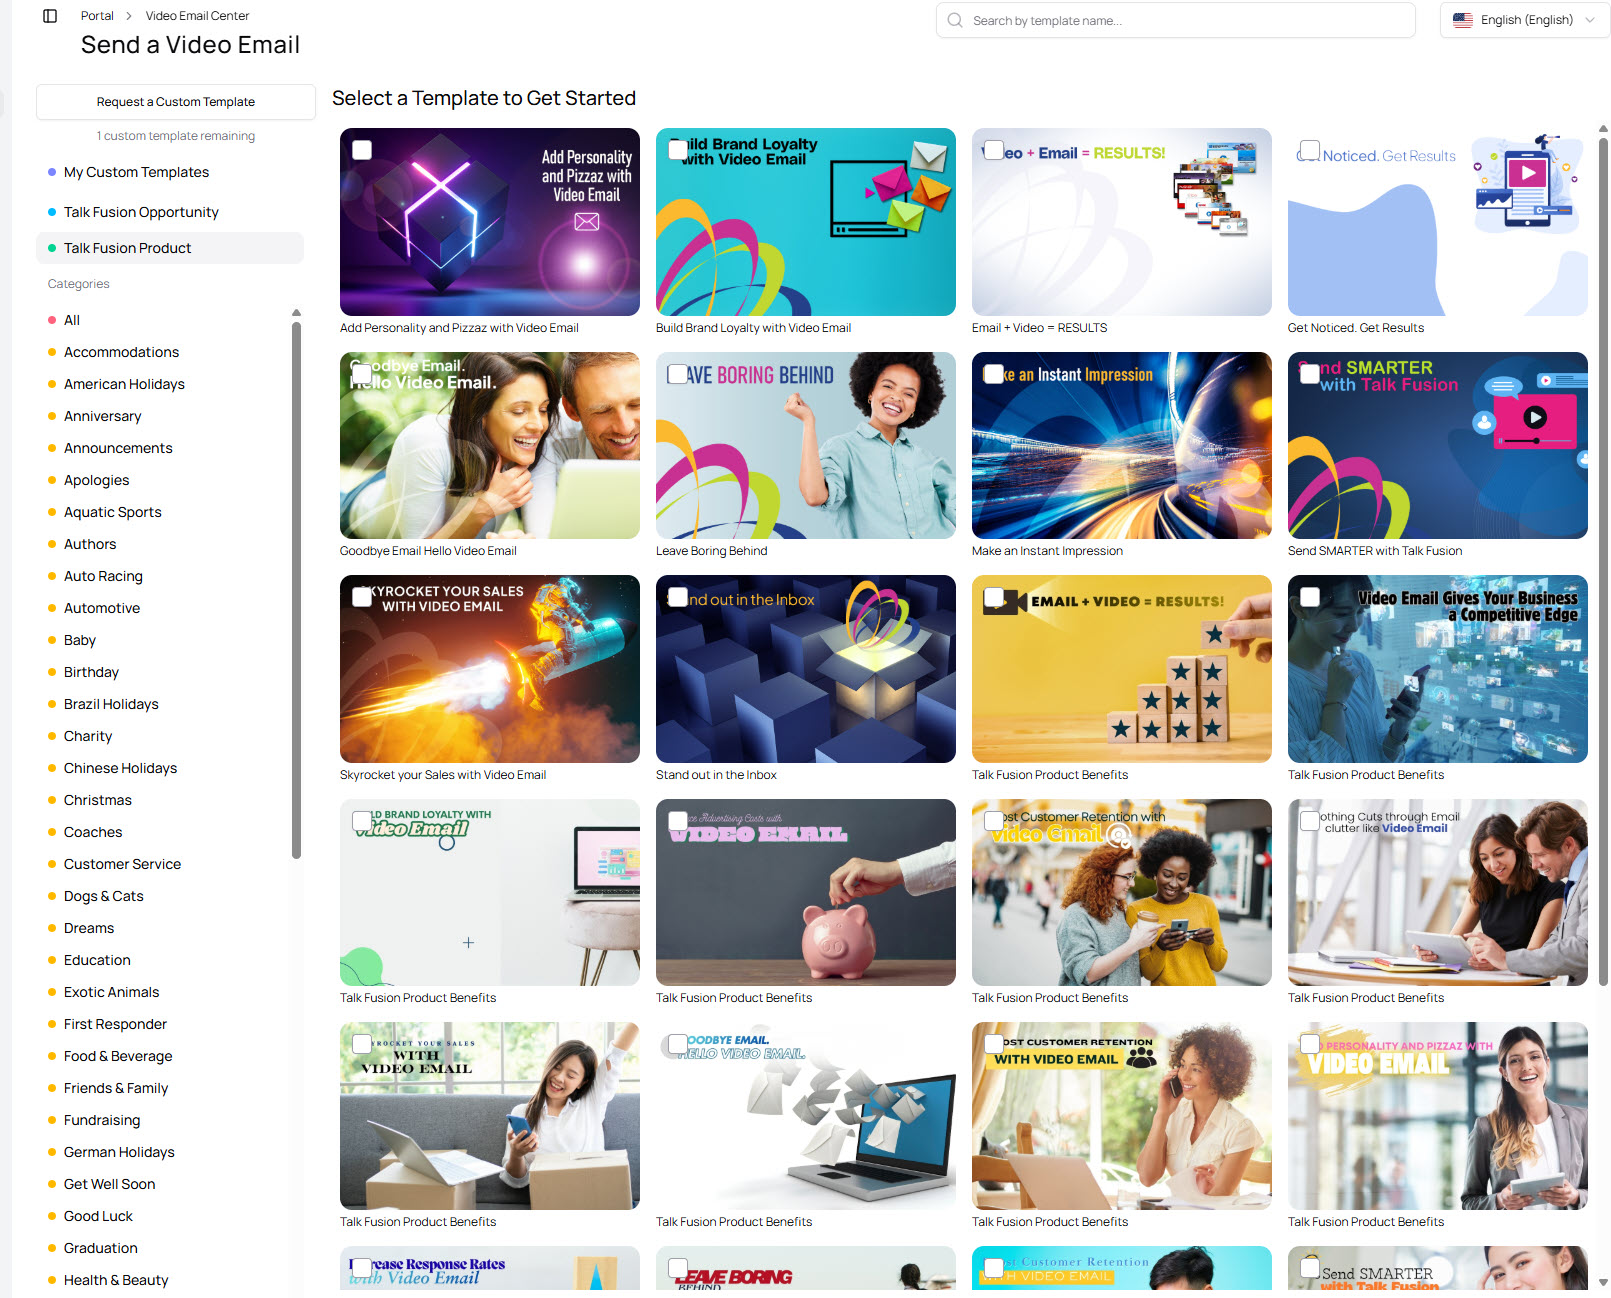Select the Christmas category
1611x1298 pixels.
(97, 800)
